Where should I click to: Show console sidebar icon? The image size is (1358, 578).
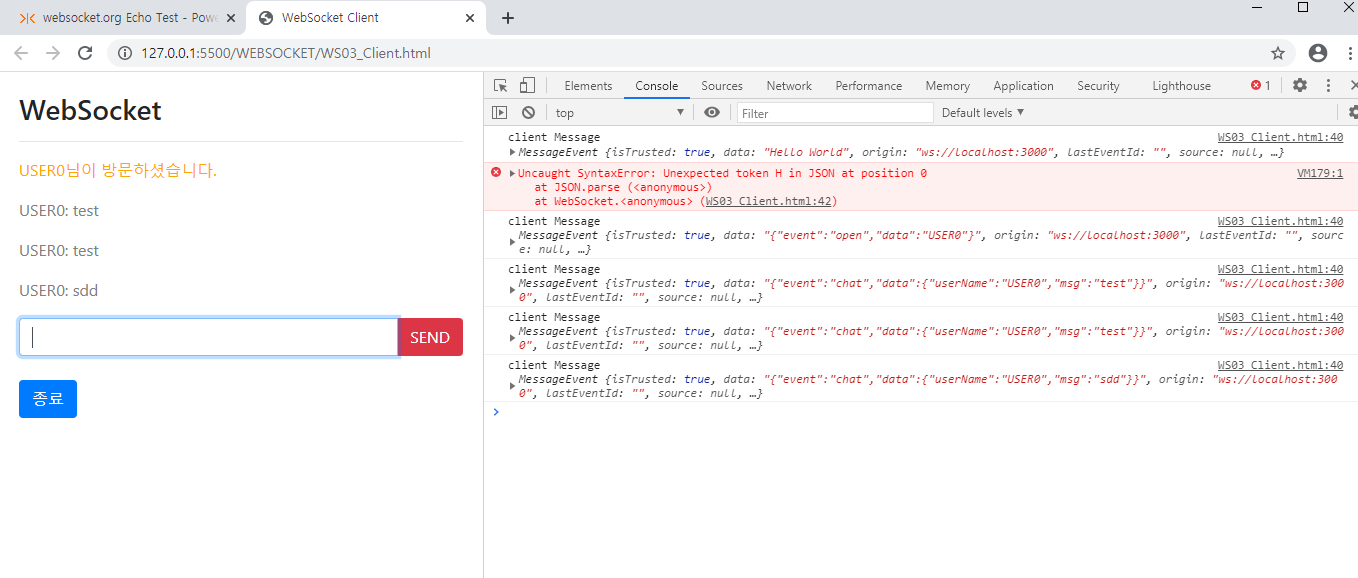pyautogui.click(x=500, y=113)
